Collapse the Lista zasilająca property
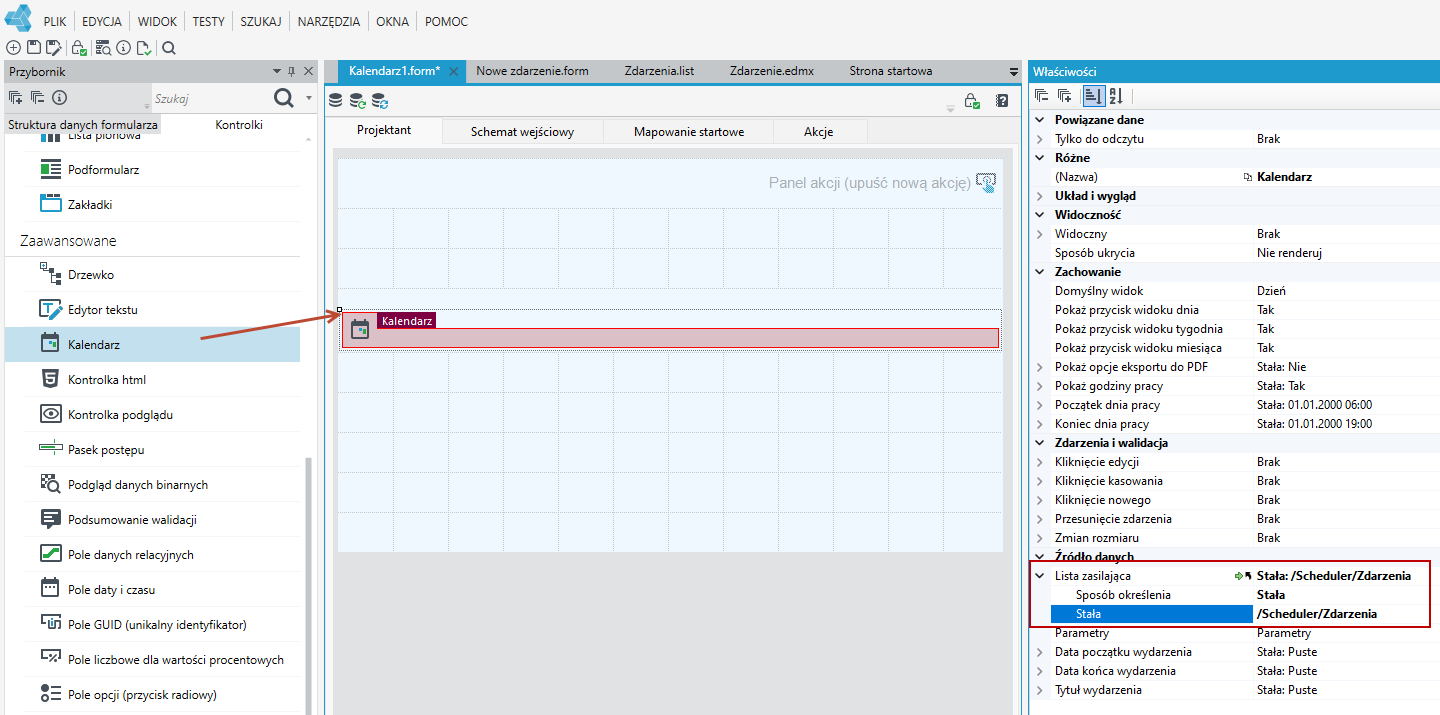Viewport: 1440px width, 715px height. [1040, 576]
